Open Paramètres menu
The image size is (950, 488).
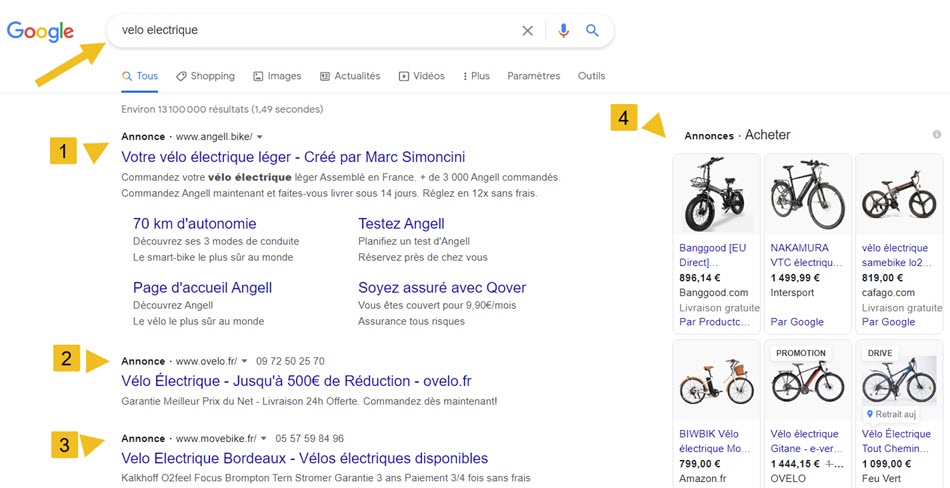tap(534, 76)
